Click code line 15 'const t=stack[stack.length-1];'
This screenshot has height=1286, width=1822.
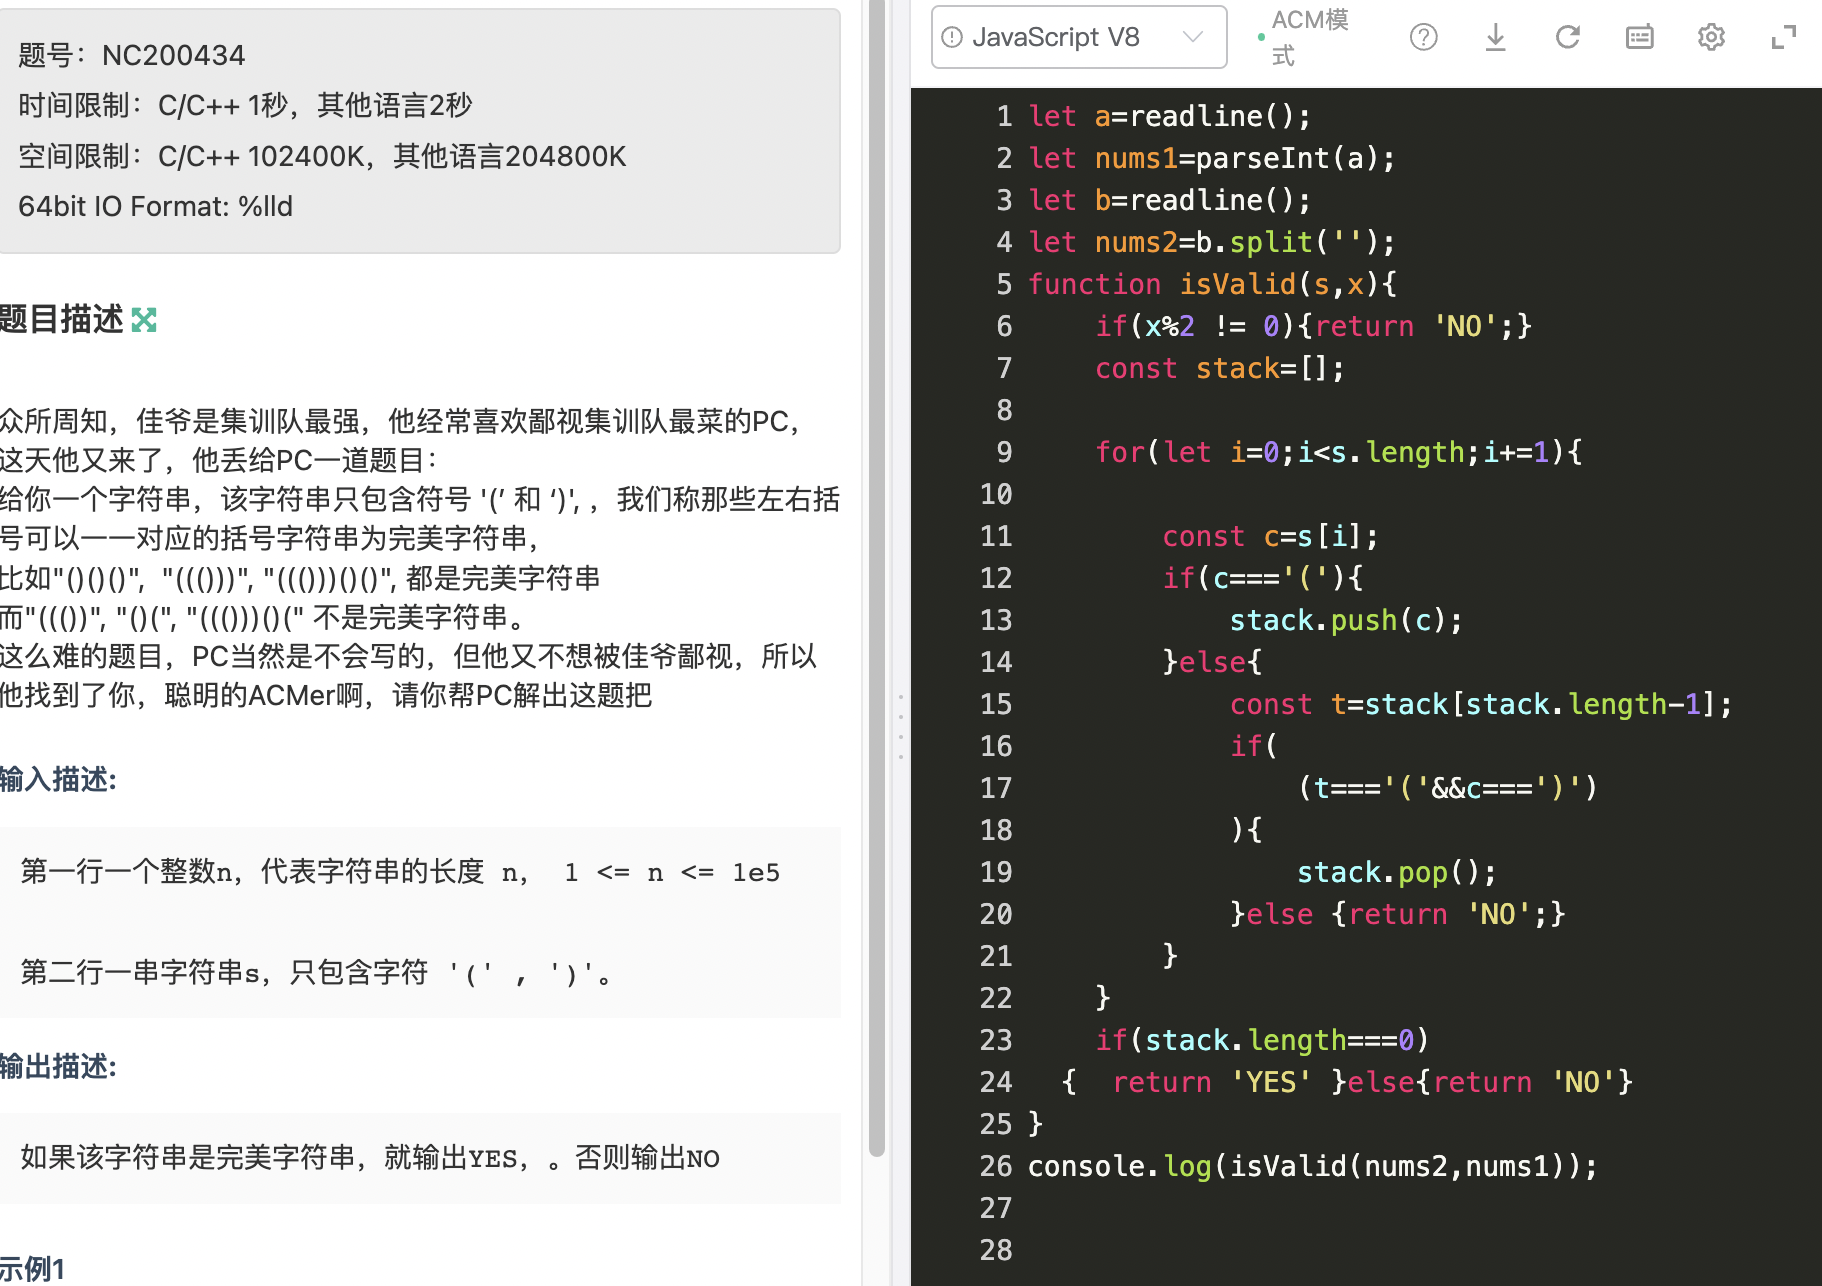pos(1480,704)
